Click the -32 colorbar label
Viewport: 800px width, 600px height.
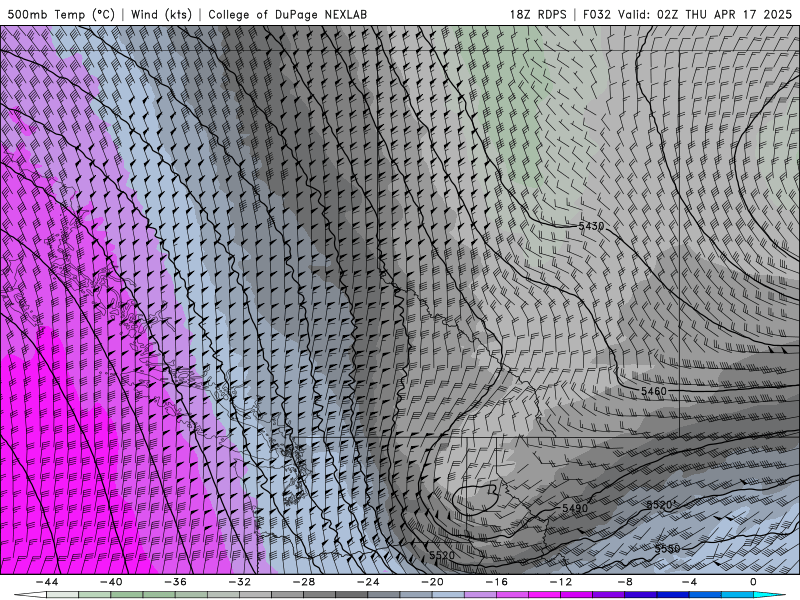point(240,582)
